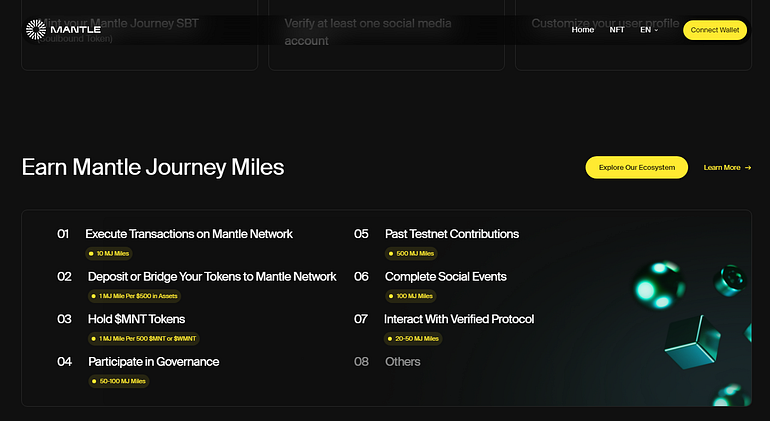Select Execute Transactions on Mantle Network

tap(189, 234)
